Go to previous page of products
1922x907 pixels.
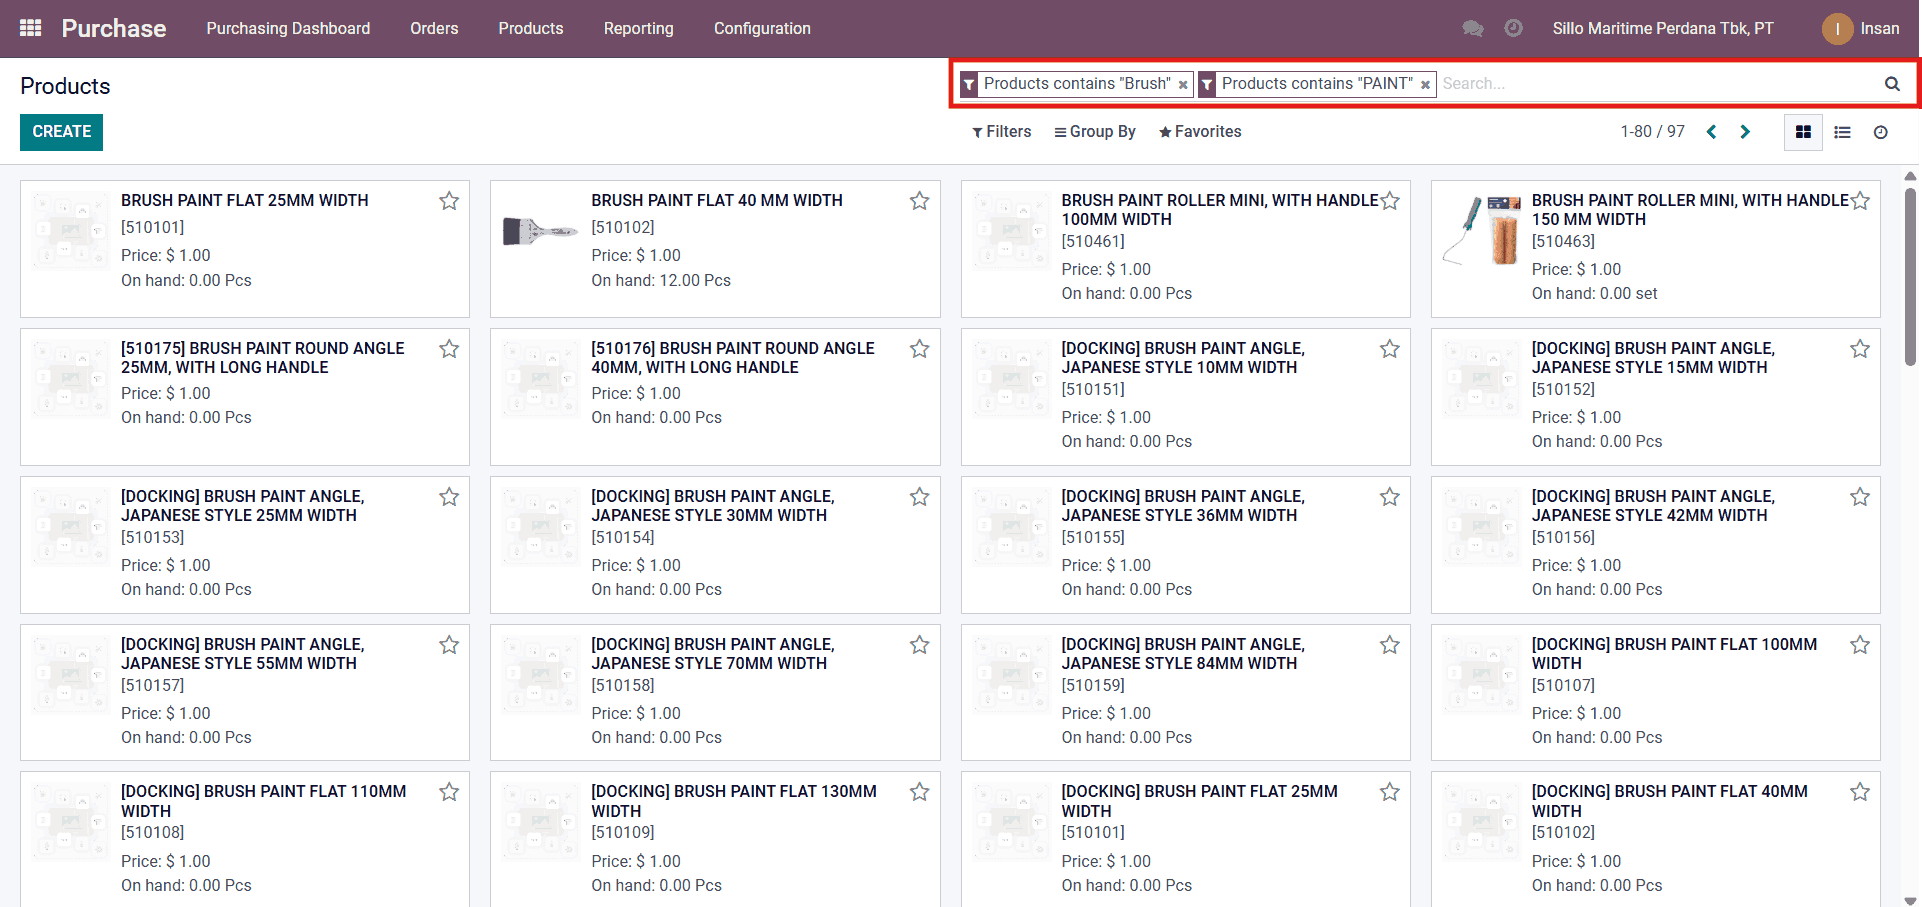(x=1711, y=132)
